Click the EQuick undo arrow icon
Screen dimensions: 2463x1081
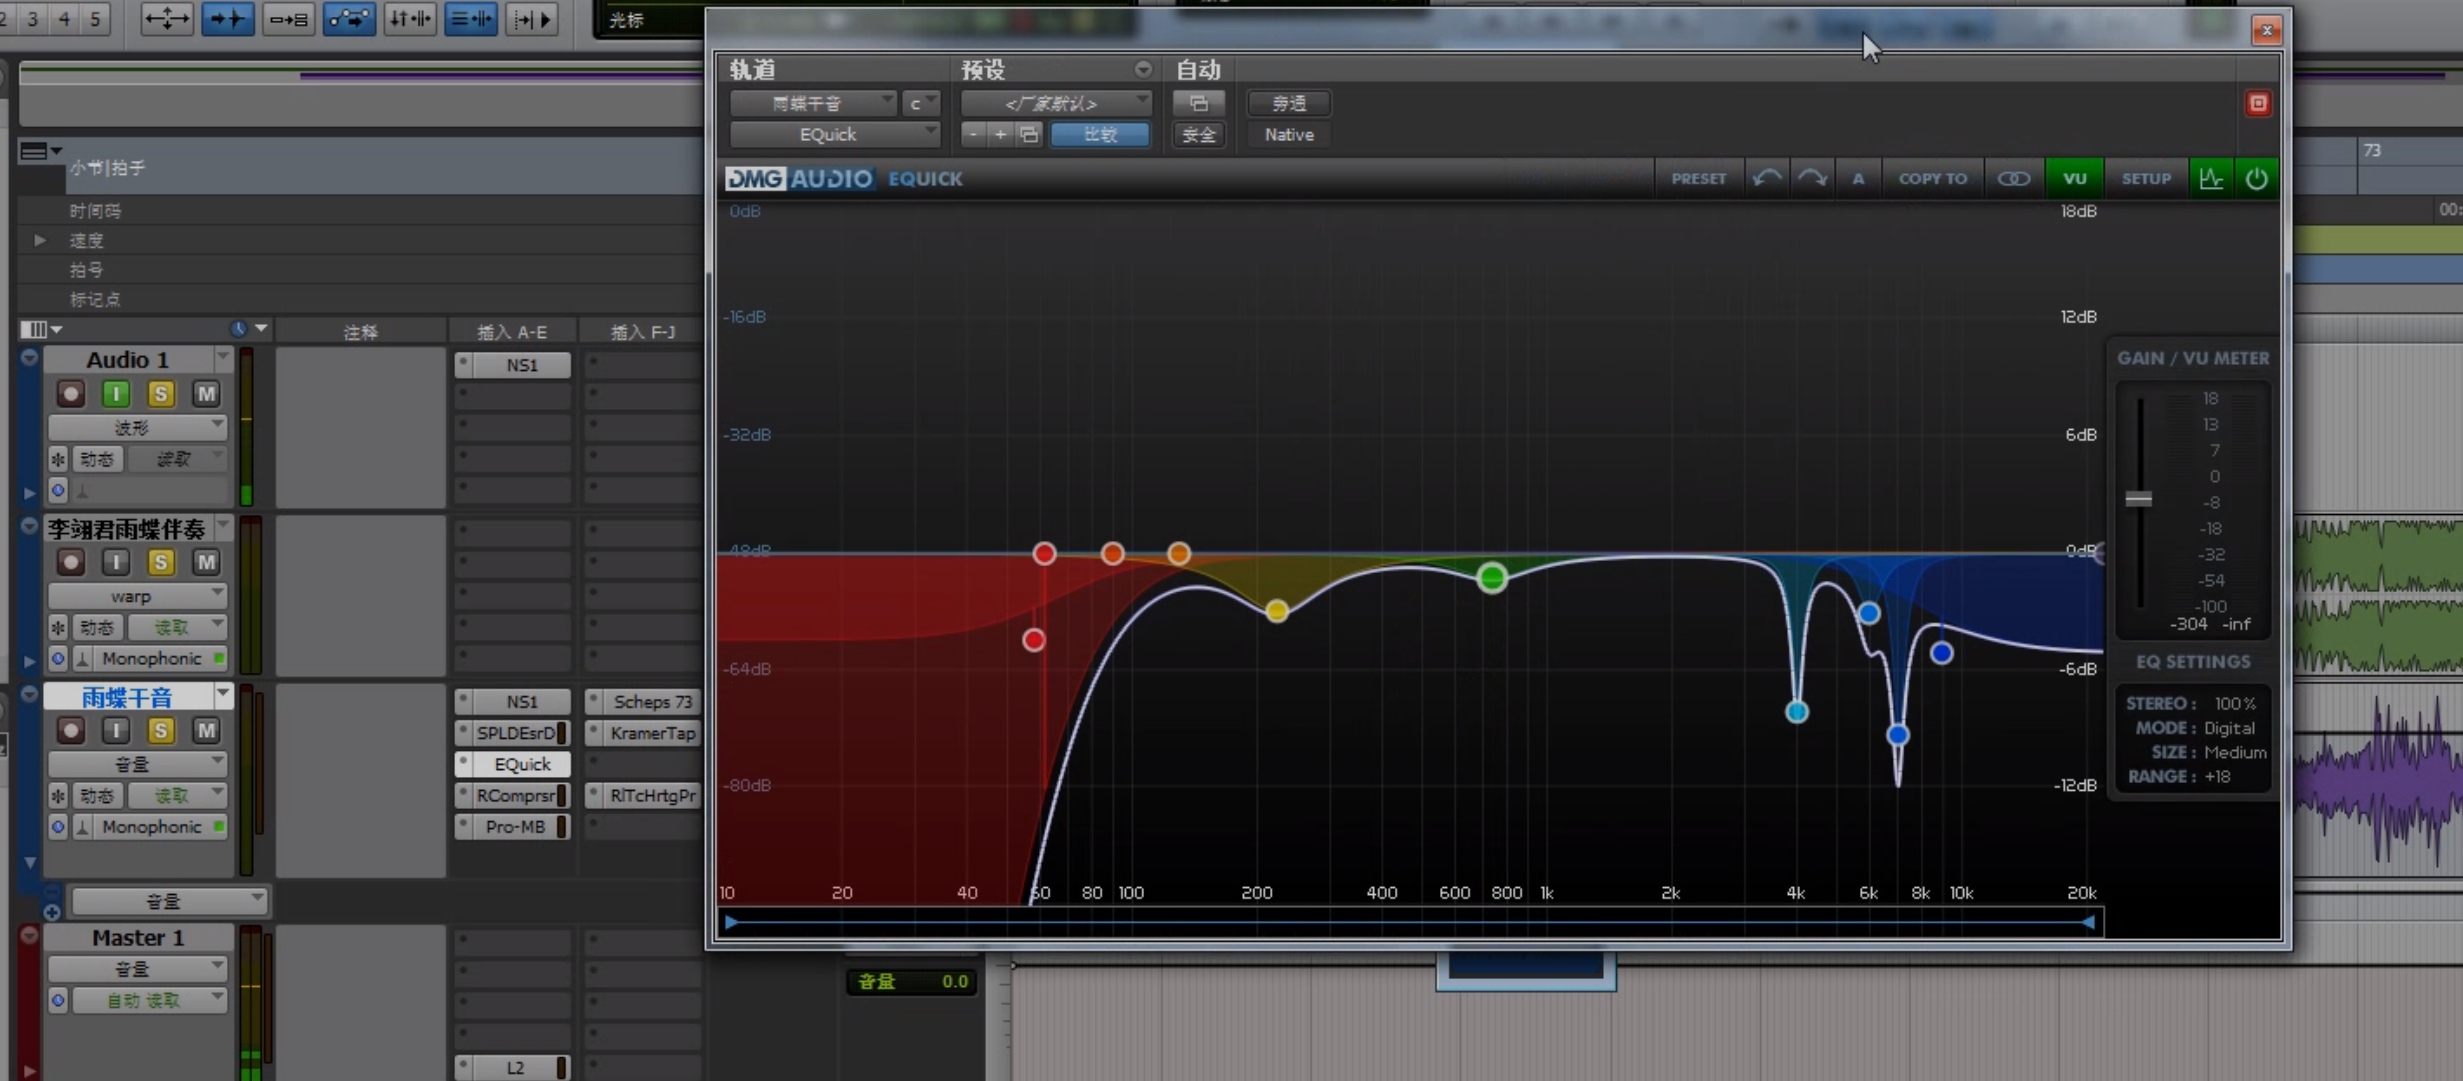click(x=1766, y=178)
